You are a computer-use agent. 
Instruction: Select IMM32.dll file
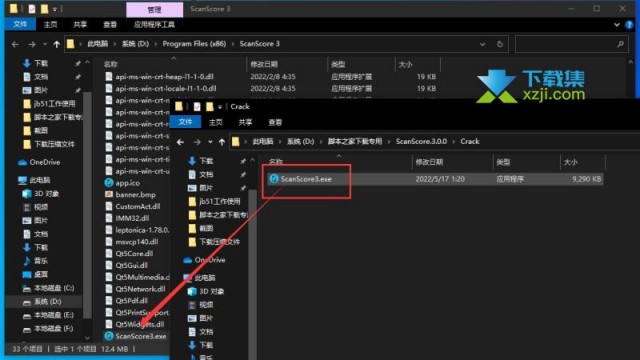pos(127,218)
